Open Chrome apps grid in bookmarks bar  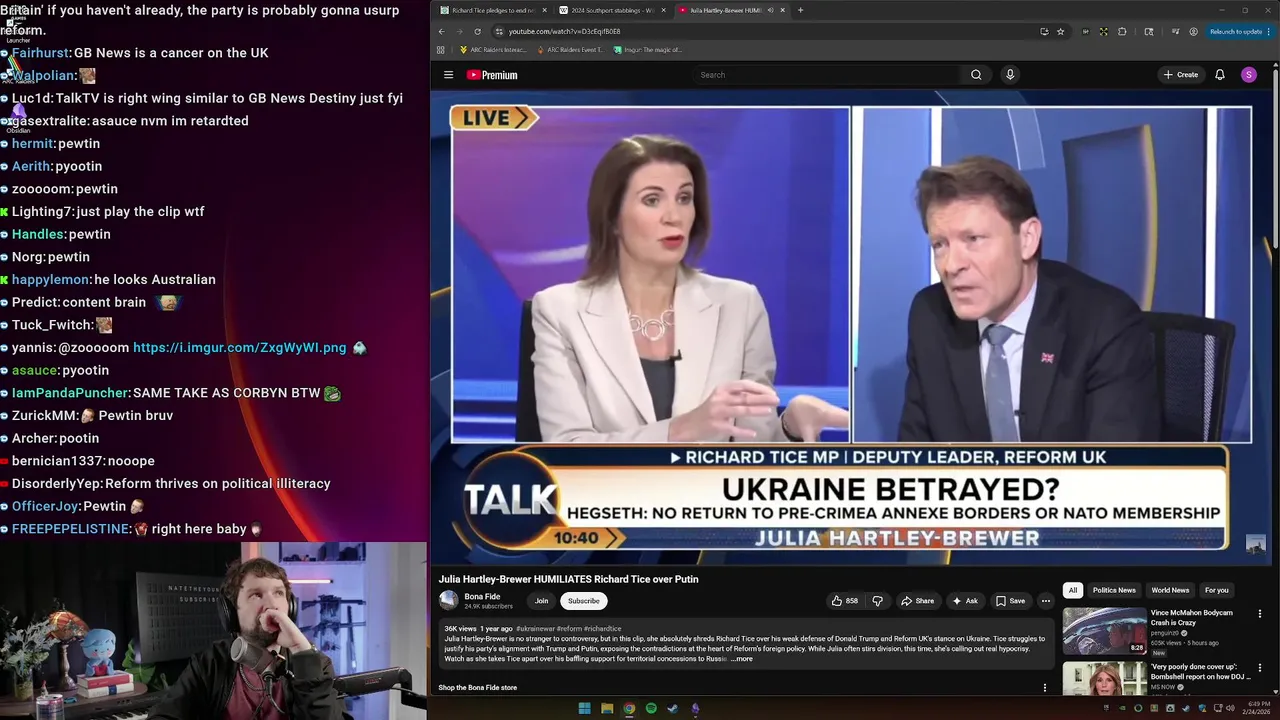click(x=440, y=49)
